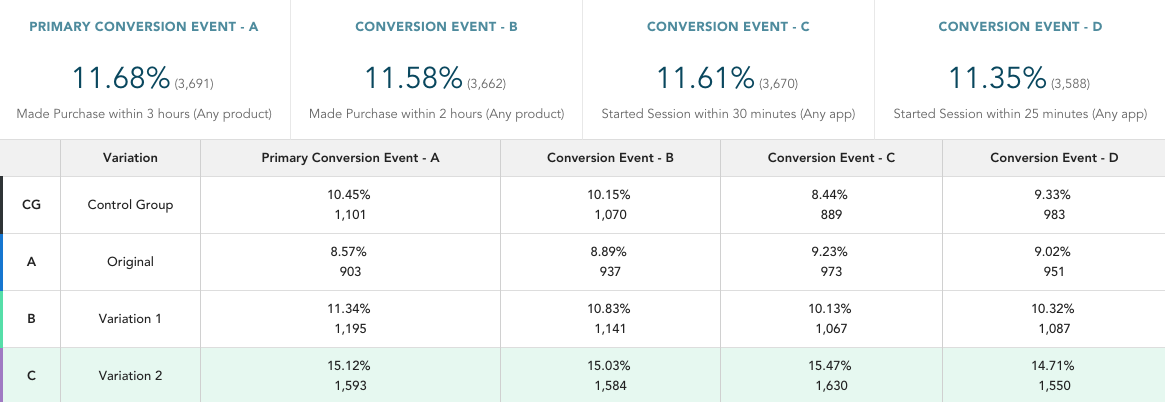Image resolution: width=1165 pixels, height=402 pixels.
Task: Click the CG abbreviation cell
Action: [31, 205]
